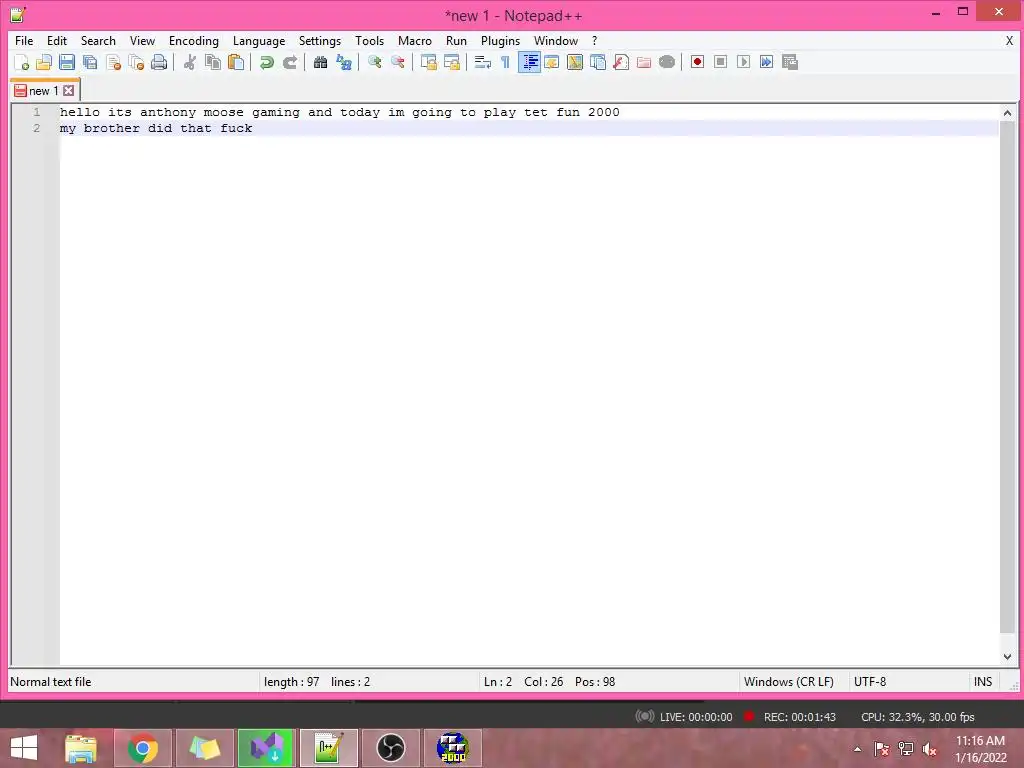
Task: Click scrollbar down arrow in editor
Action: [x=1007, y=657]
